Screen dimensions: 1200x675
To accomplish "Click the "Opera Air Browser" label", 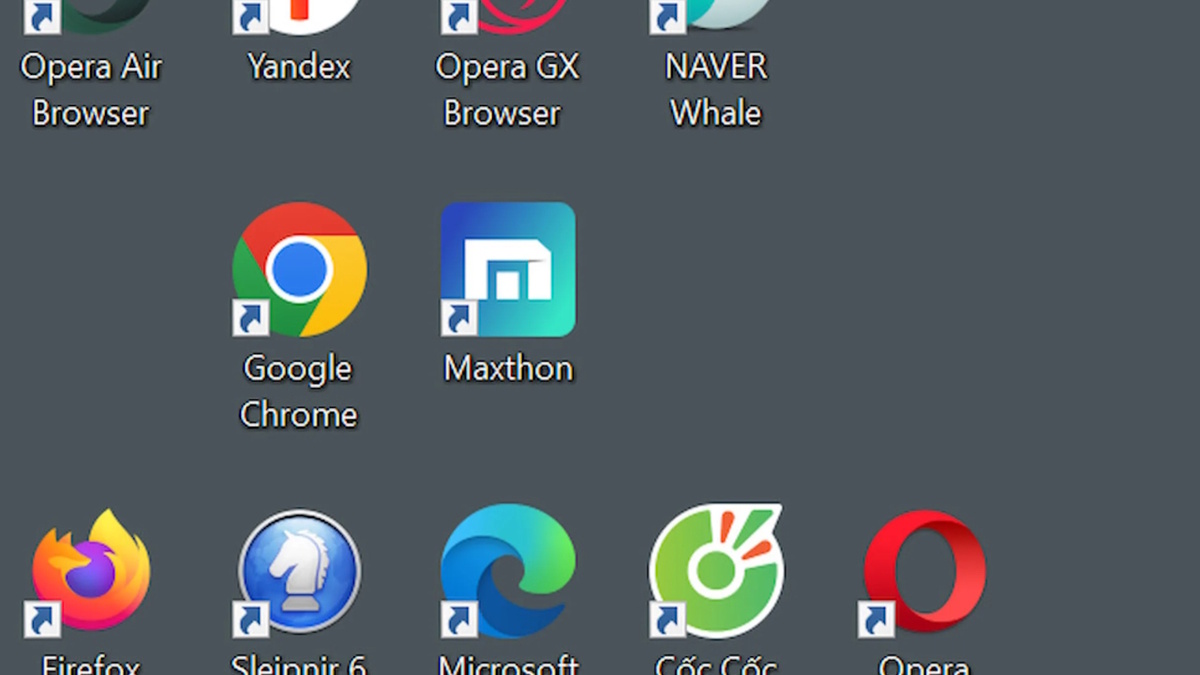I will tap(91, 90).
